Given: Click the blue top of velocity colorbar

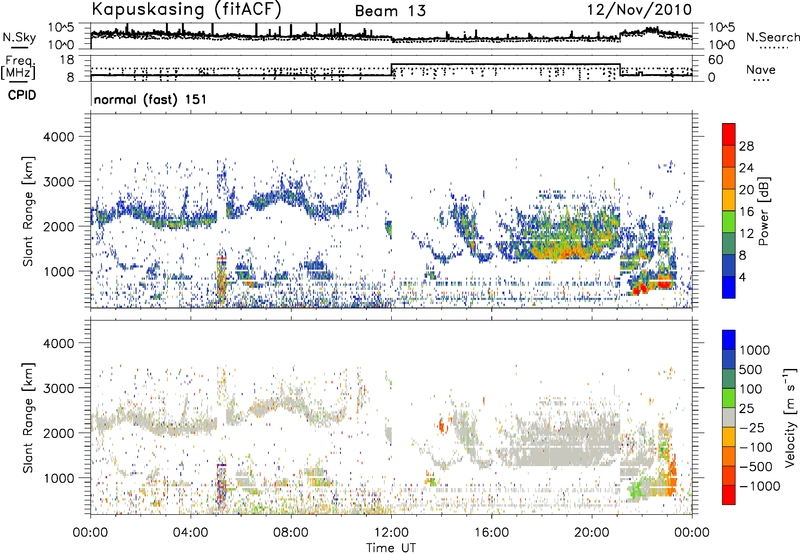Looking at the screenshot, I should pos(729,340).
